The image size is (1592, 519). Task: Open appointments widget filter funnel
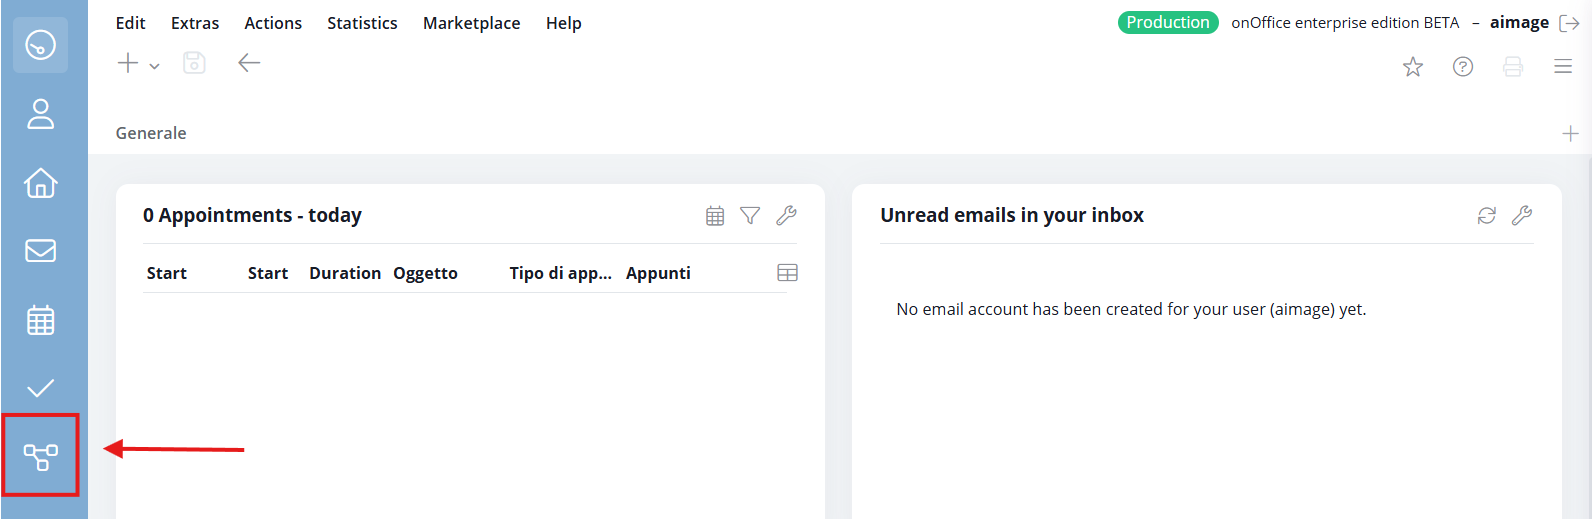(750, 215)
